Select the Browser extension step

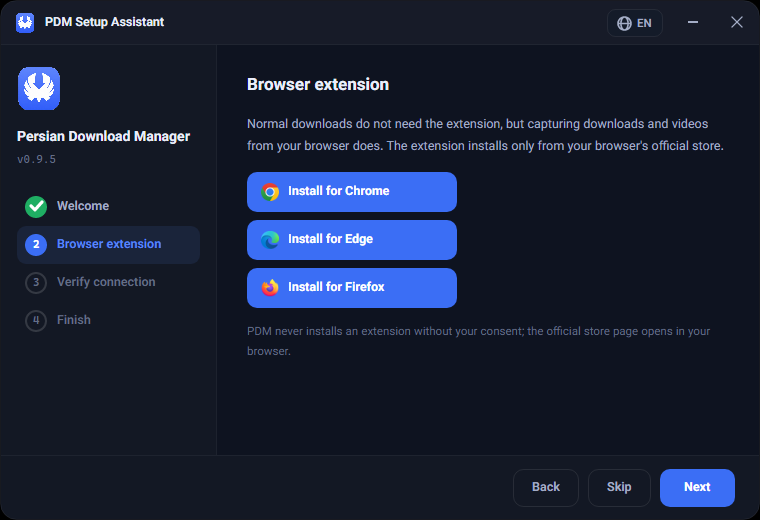click(x=109, y=245)
